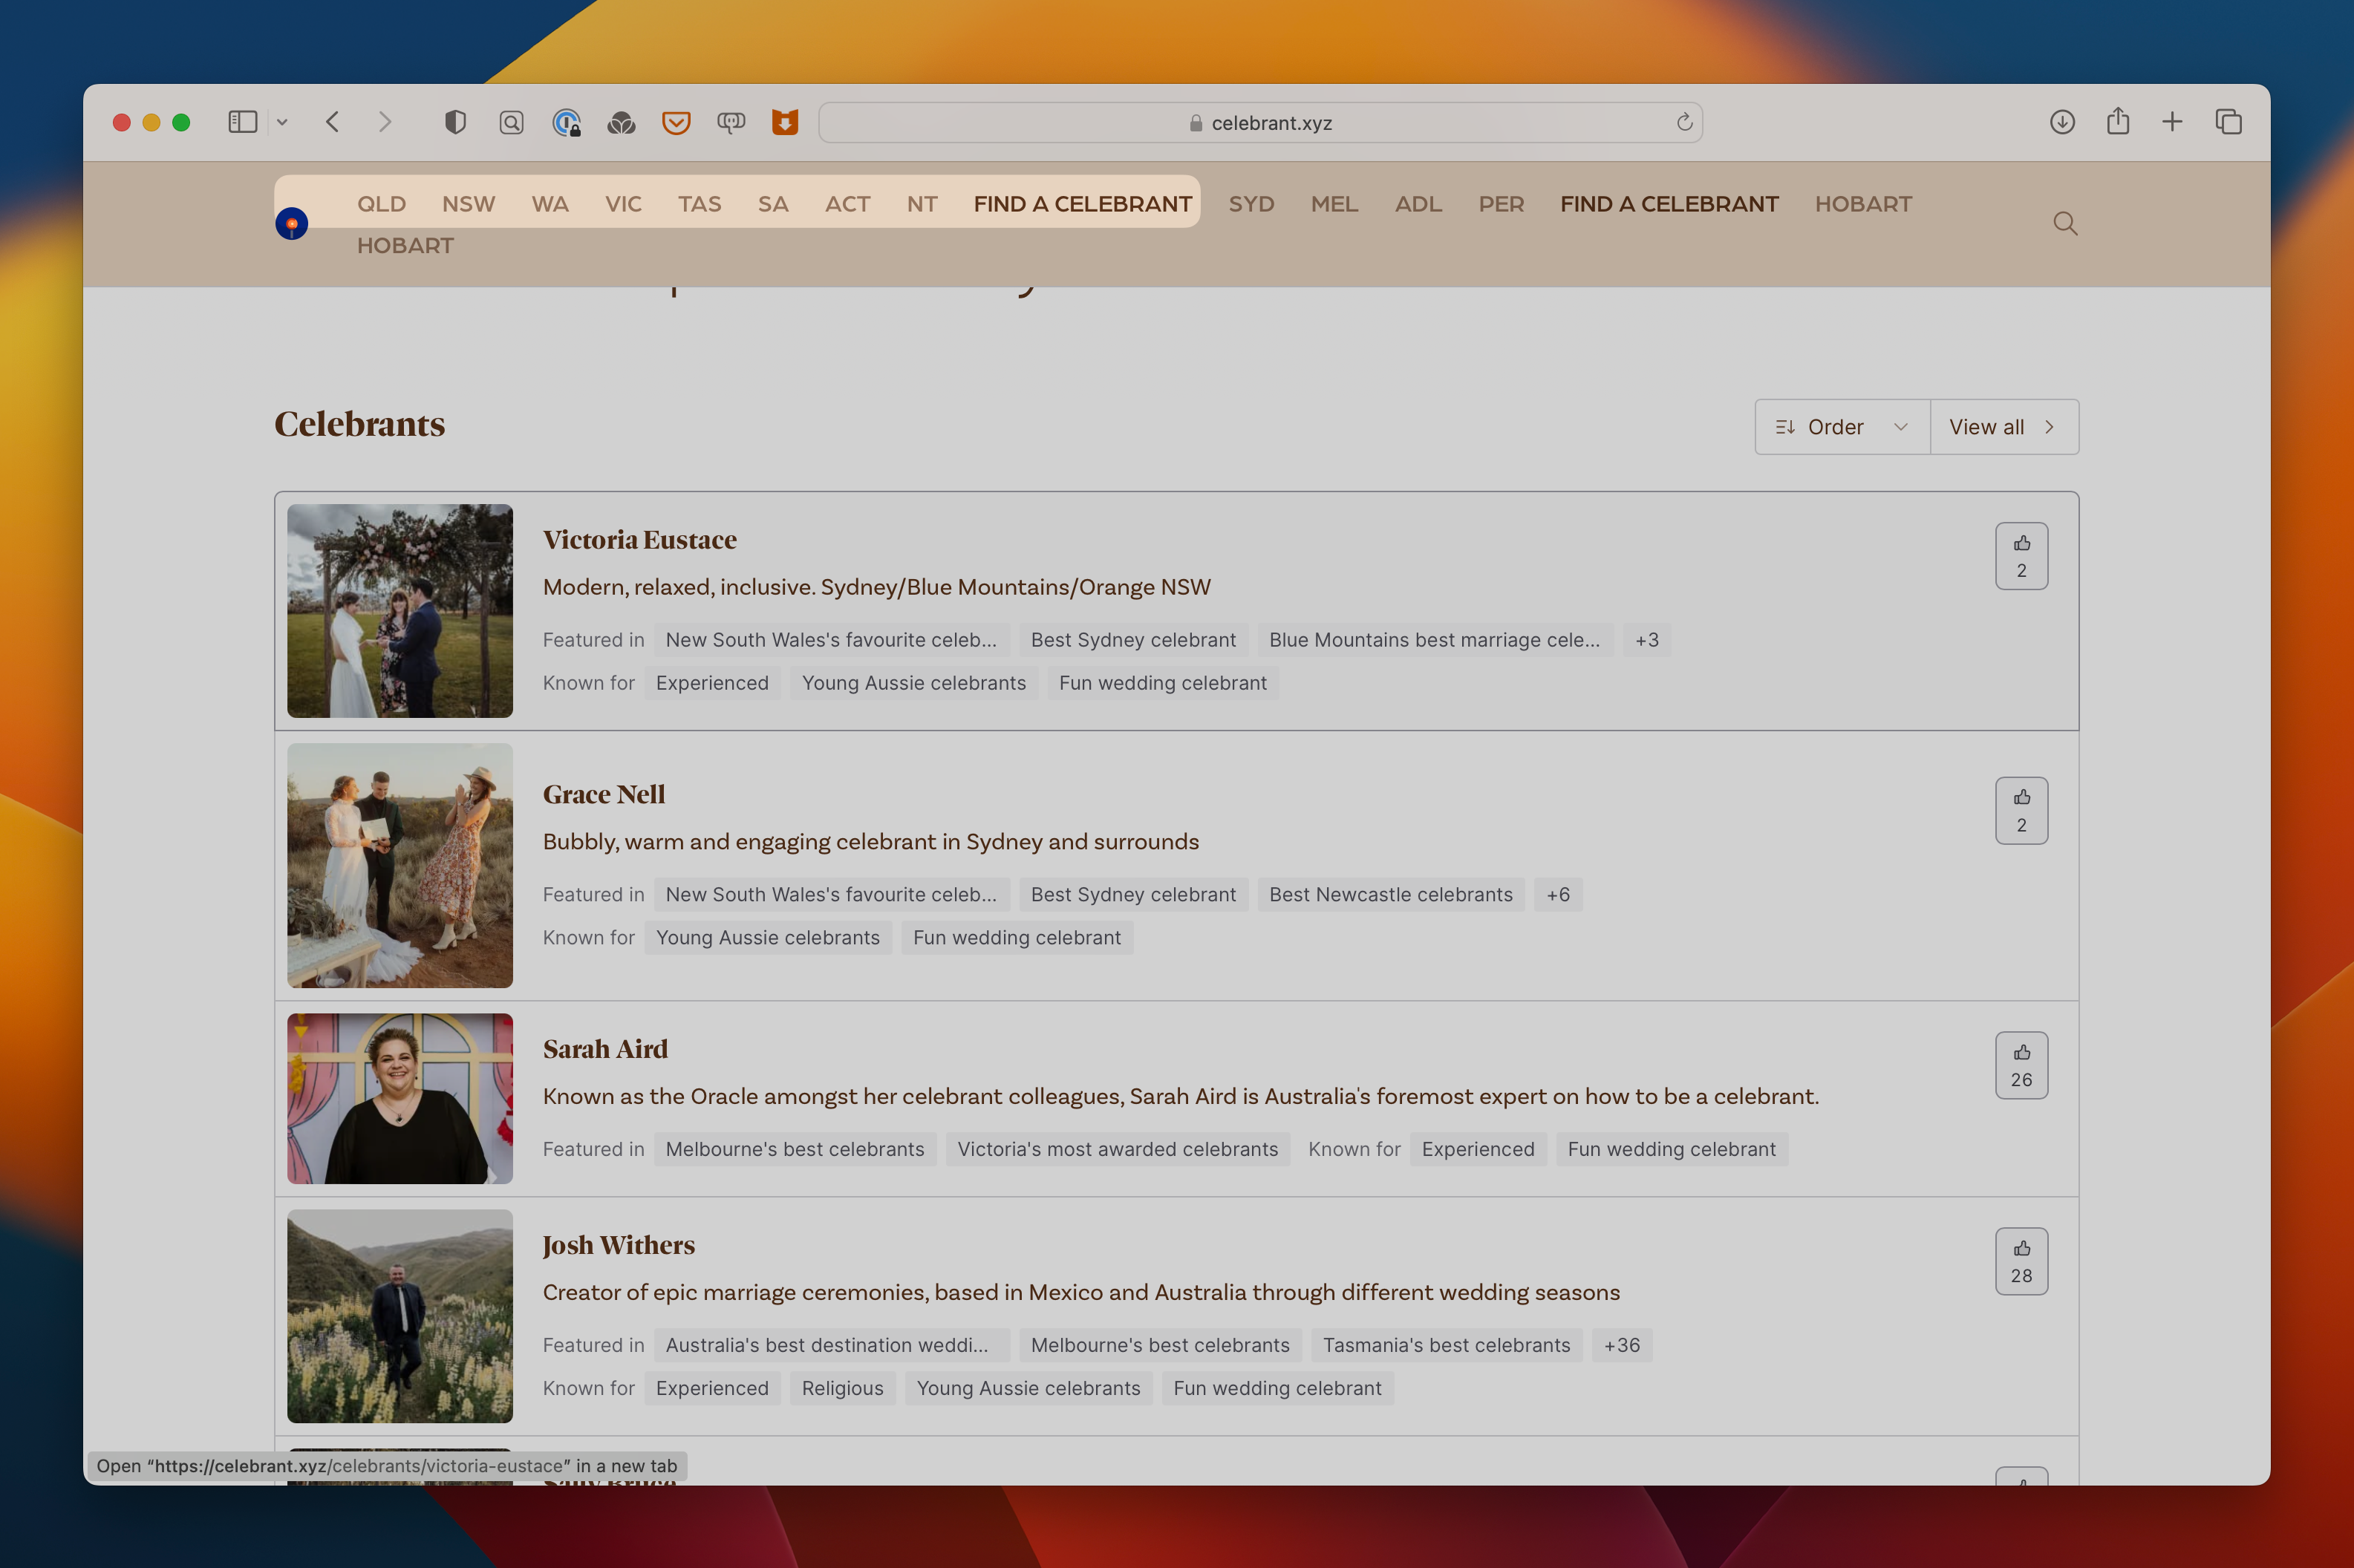Save page with Pocket icon
2354x1568 pixels.
pos(676,122)
